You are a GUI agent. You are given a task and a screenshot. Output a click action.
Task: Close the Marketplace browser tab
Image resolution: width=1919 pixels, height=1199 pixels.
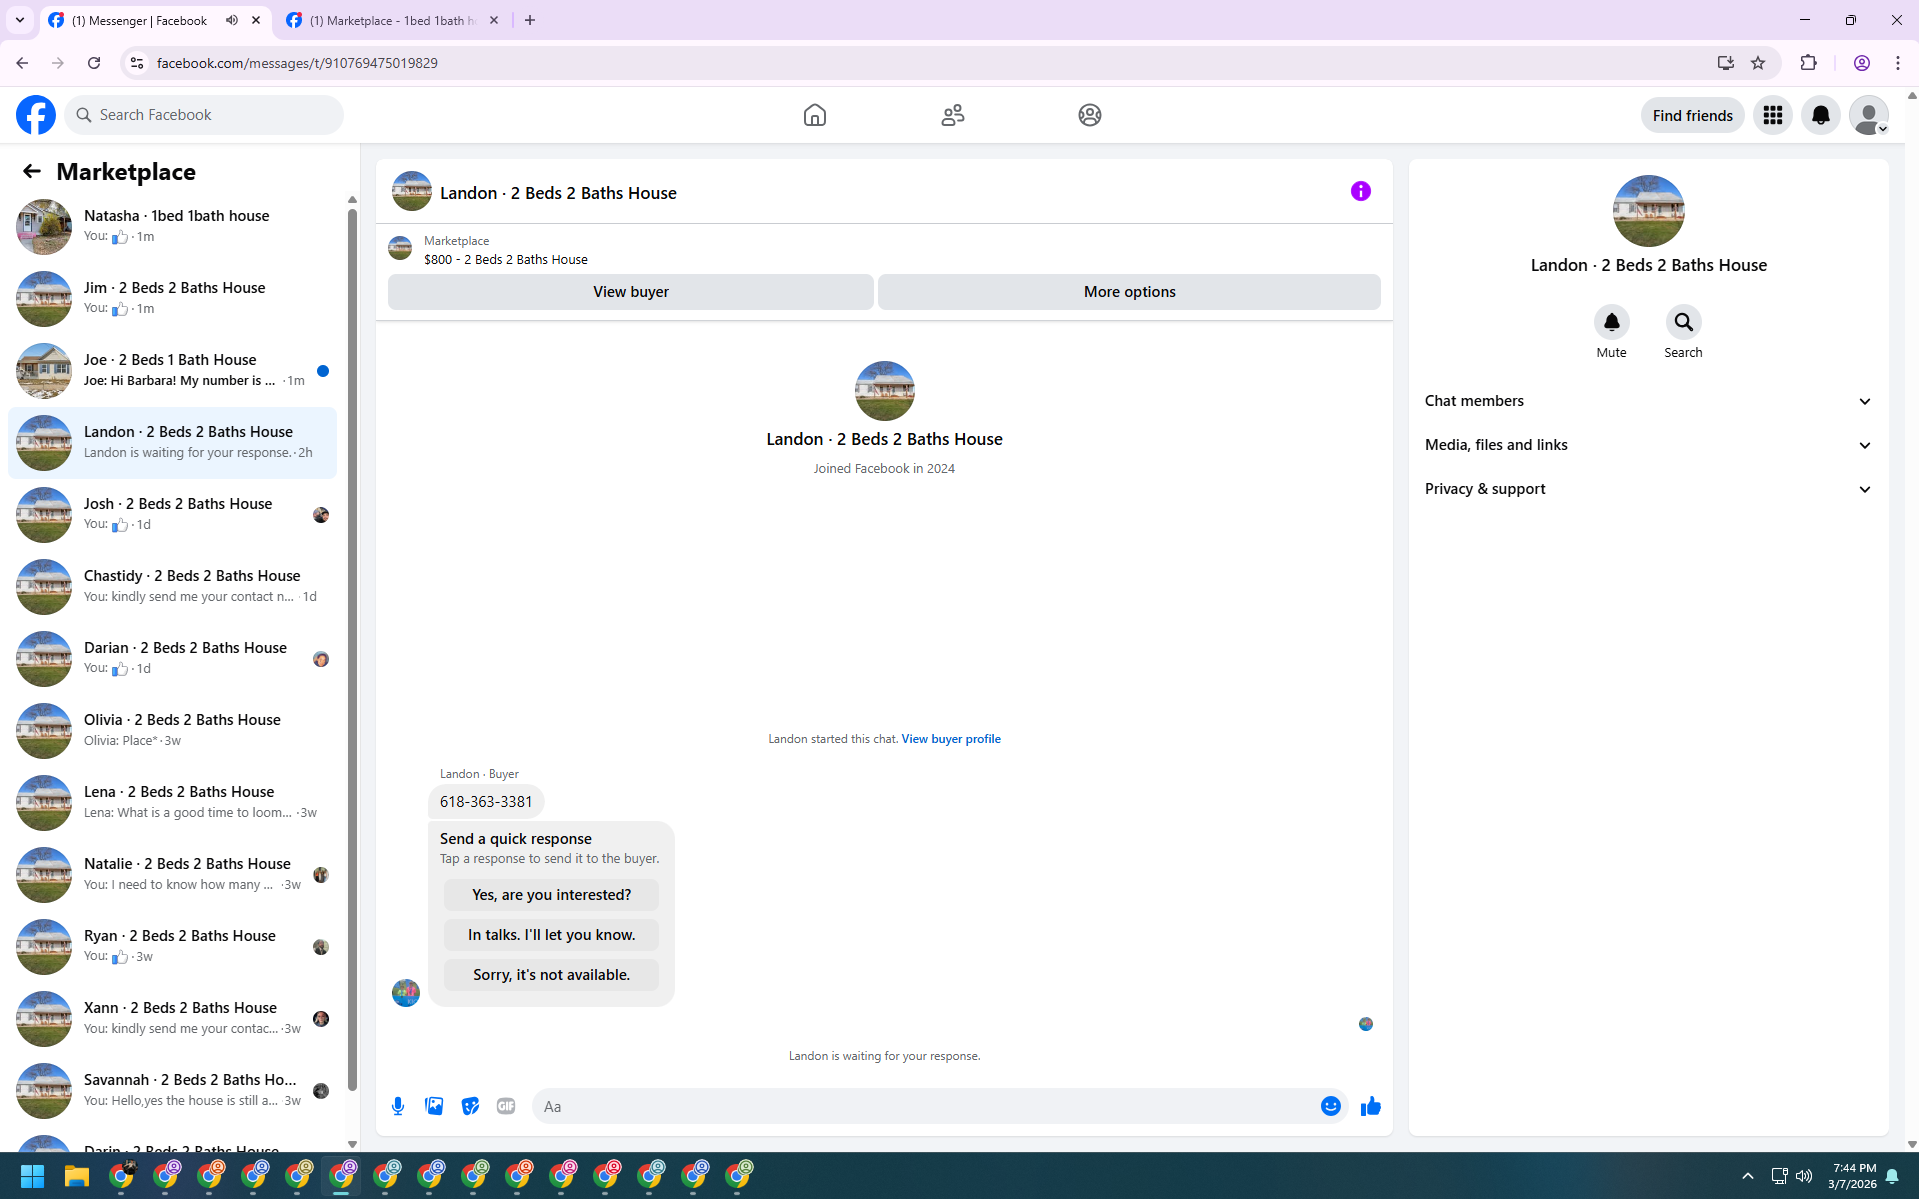point(494,20)
